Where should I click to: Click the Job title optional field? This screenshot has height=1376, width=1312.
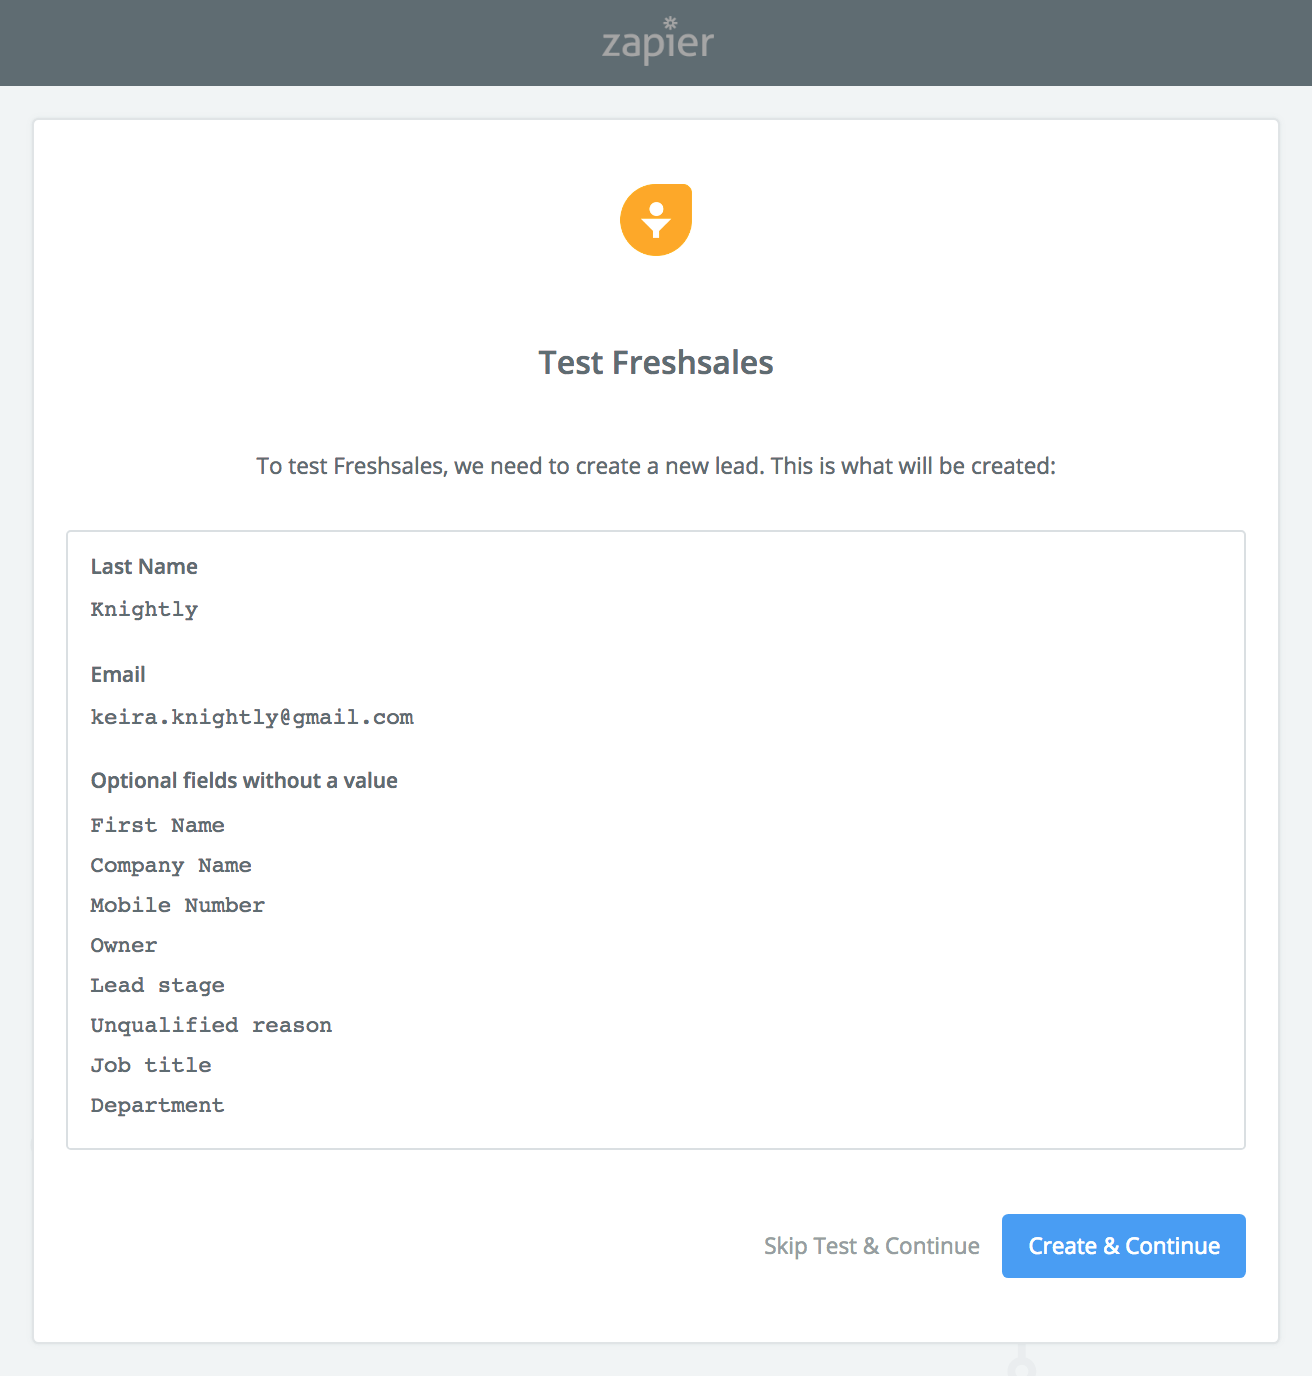(x=151, y=1066)
